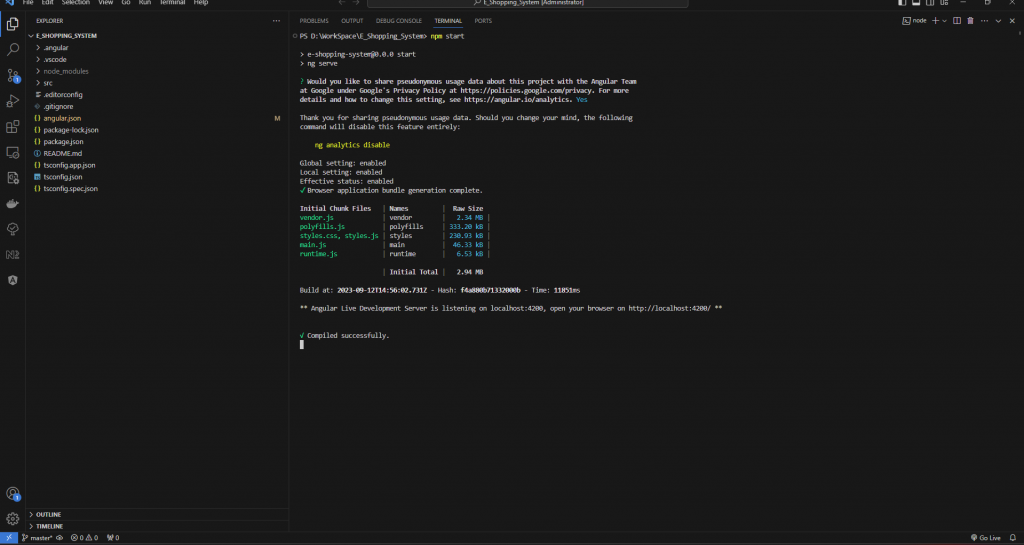Create a new terminal with the plus icon
This screenshot has height=545, width=1024.
[x=935, y=21]
